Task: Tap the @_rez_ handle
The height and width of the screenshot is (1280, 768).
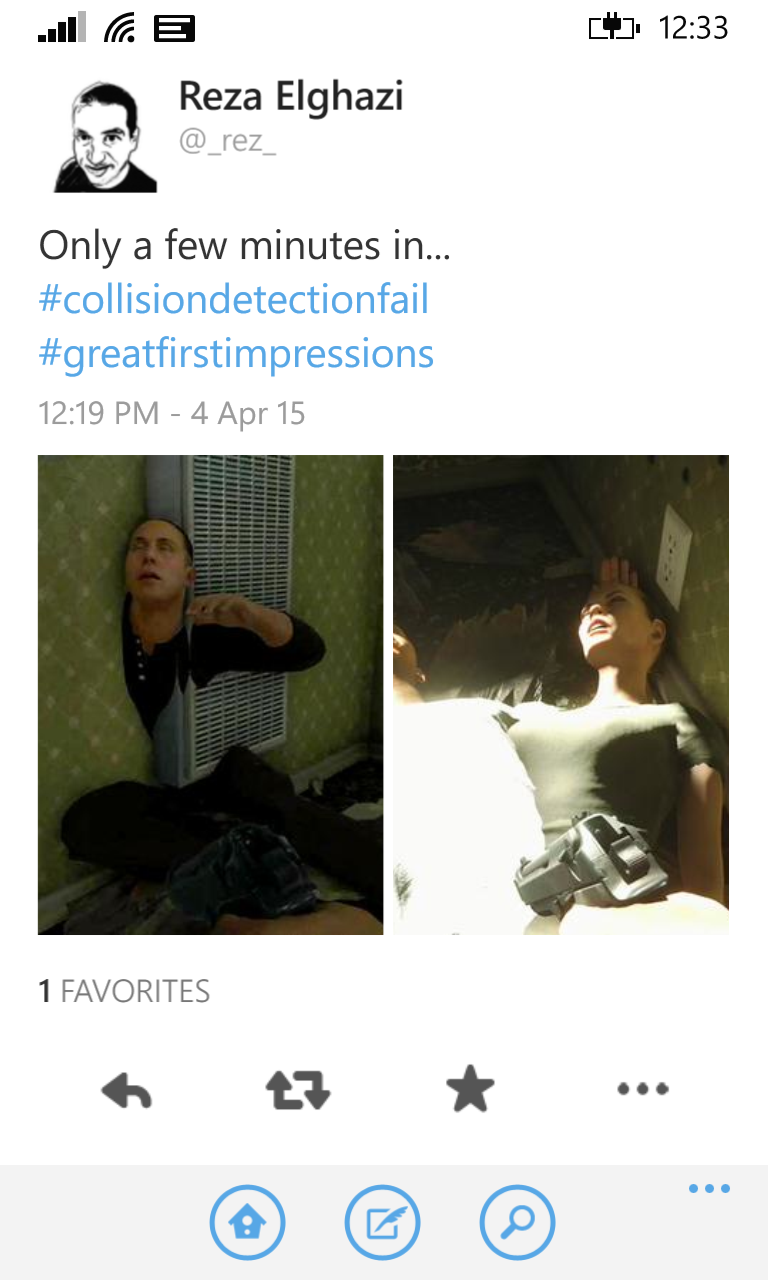Action: pos(227,141)
